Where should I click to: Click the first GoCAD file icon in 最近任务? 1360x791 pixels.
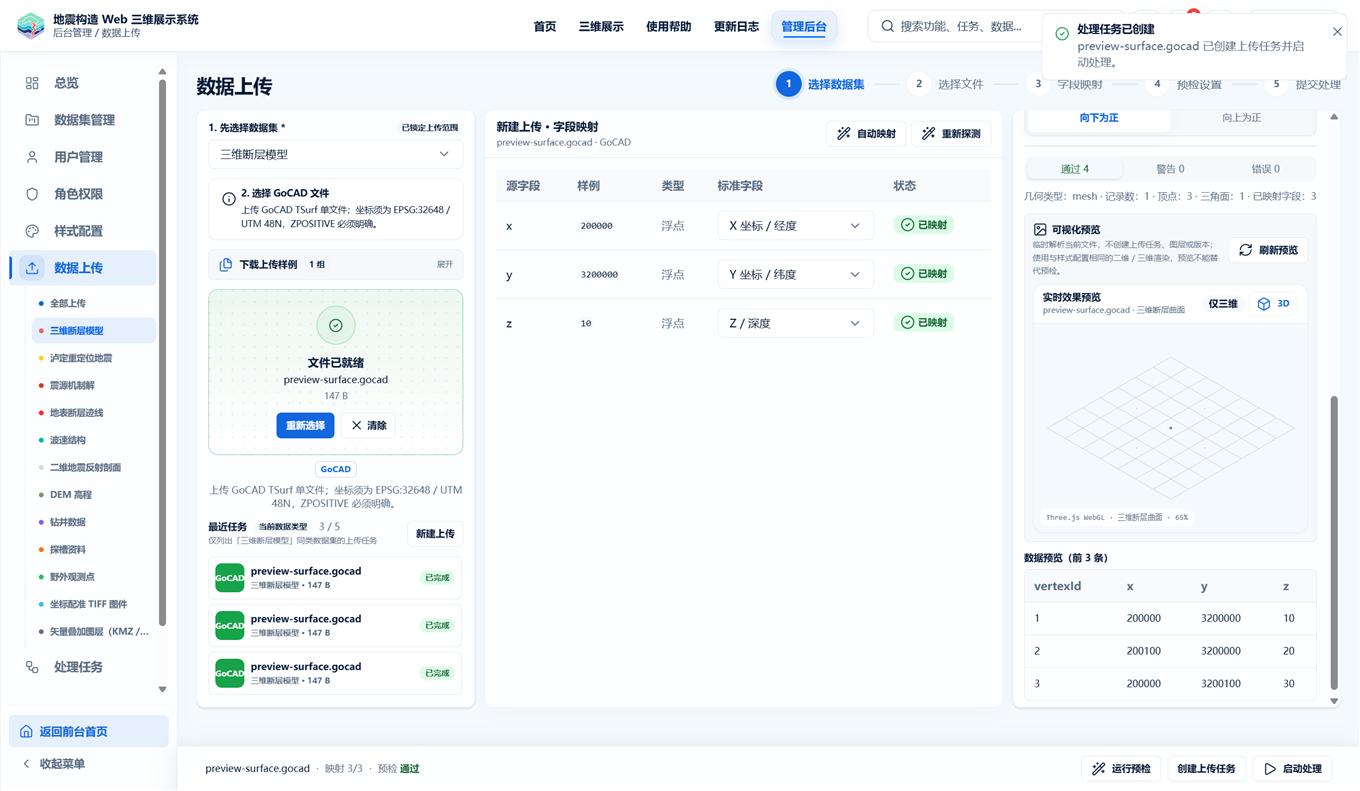[x=229, y=578]
